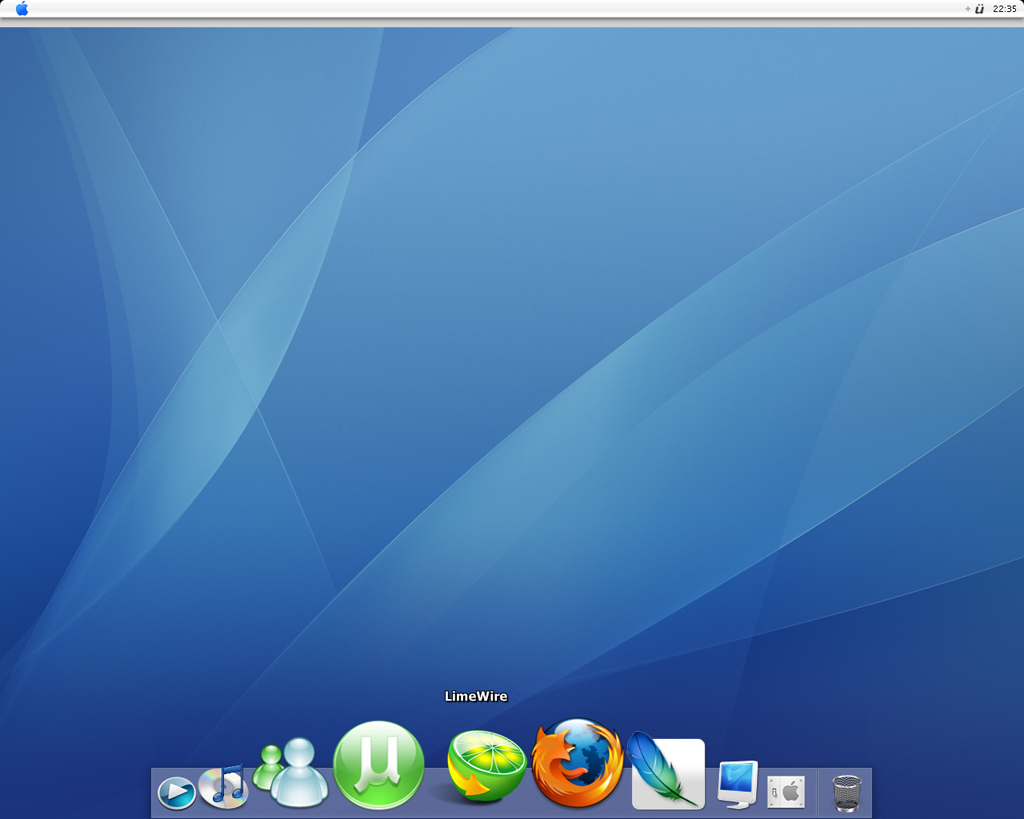Open Photoshop feather icon in dock
Viewport: 1024px width, 819px height.
coord(667,771)
